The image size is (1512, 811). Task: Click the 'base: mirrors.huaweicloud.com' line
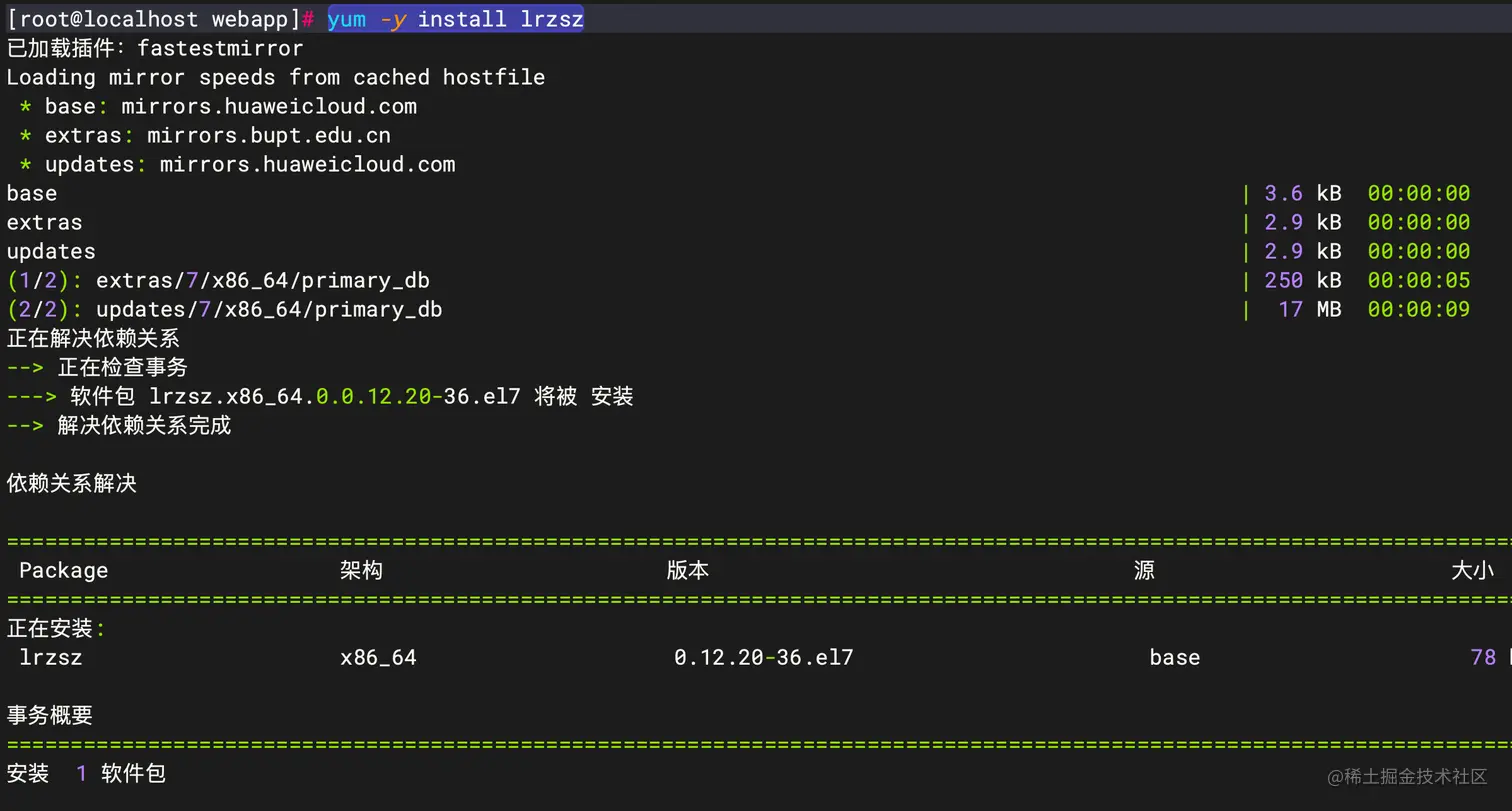click(x=231, y=106)
